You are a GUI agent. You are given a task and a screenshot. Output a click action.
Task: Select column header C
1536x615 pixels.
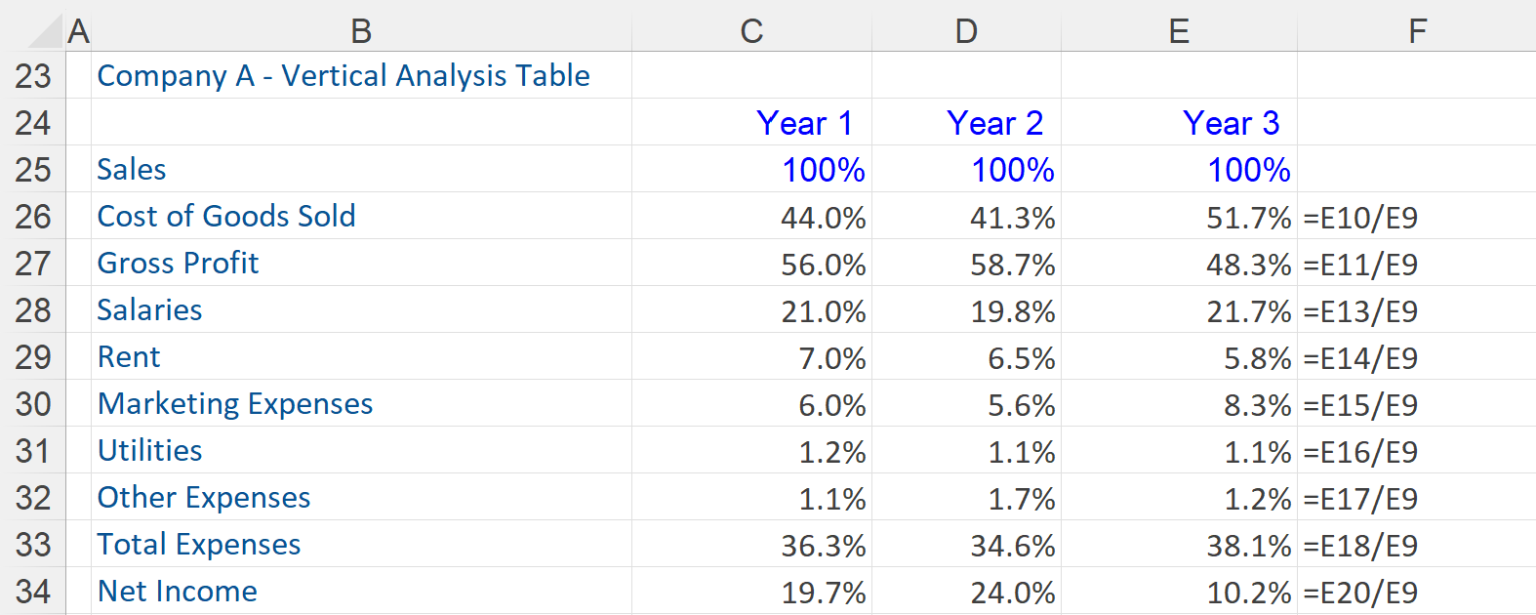coord(750,30)
